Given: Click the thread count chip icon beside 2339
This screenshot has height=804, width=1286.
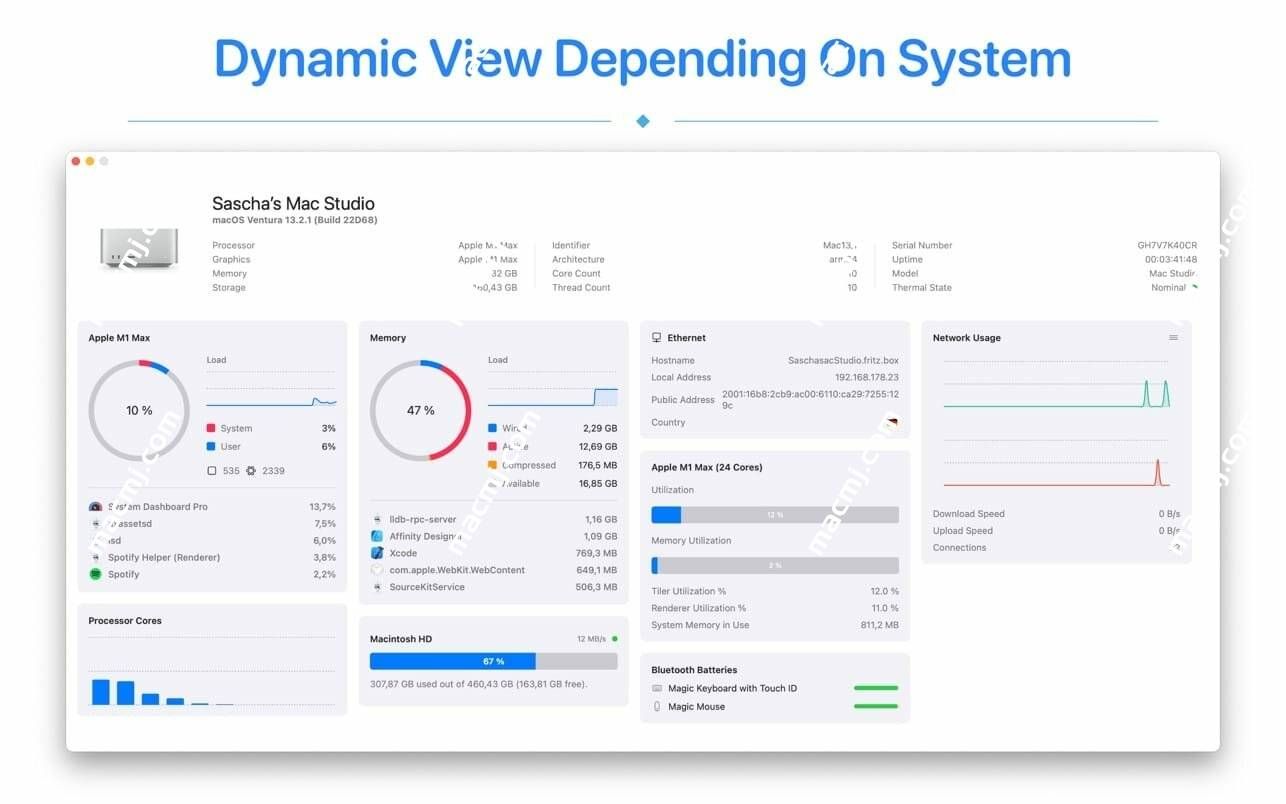Looking at the screenshot, I should (x=251, y=471).
